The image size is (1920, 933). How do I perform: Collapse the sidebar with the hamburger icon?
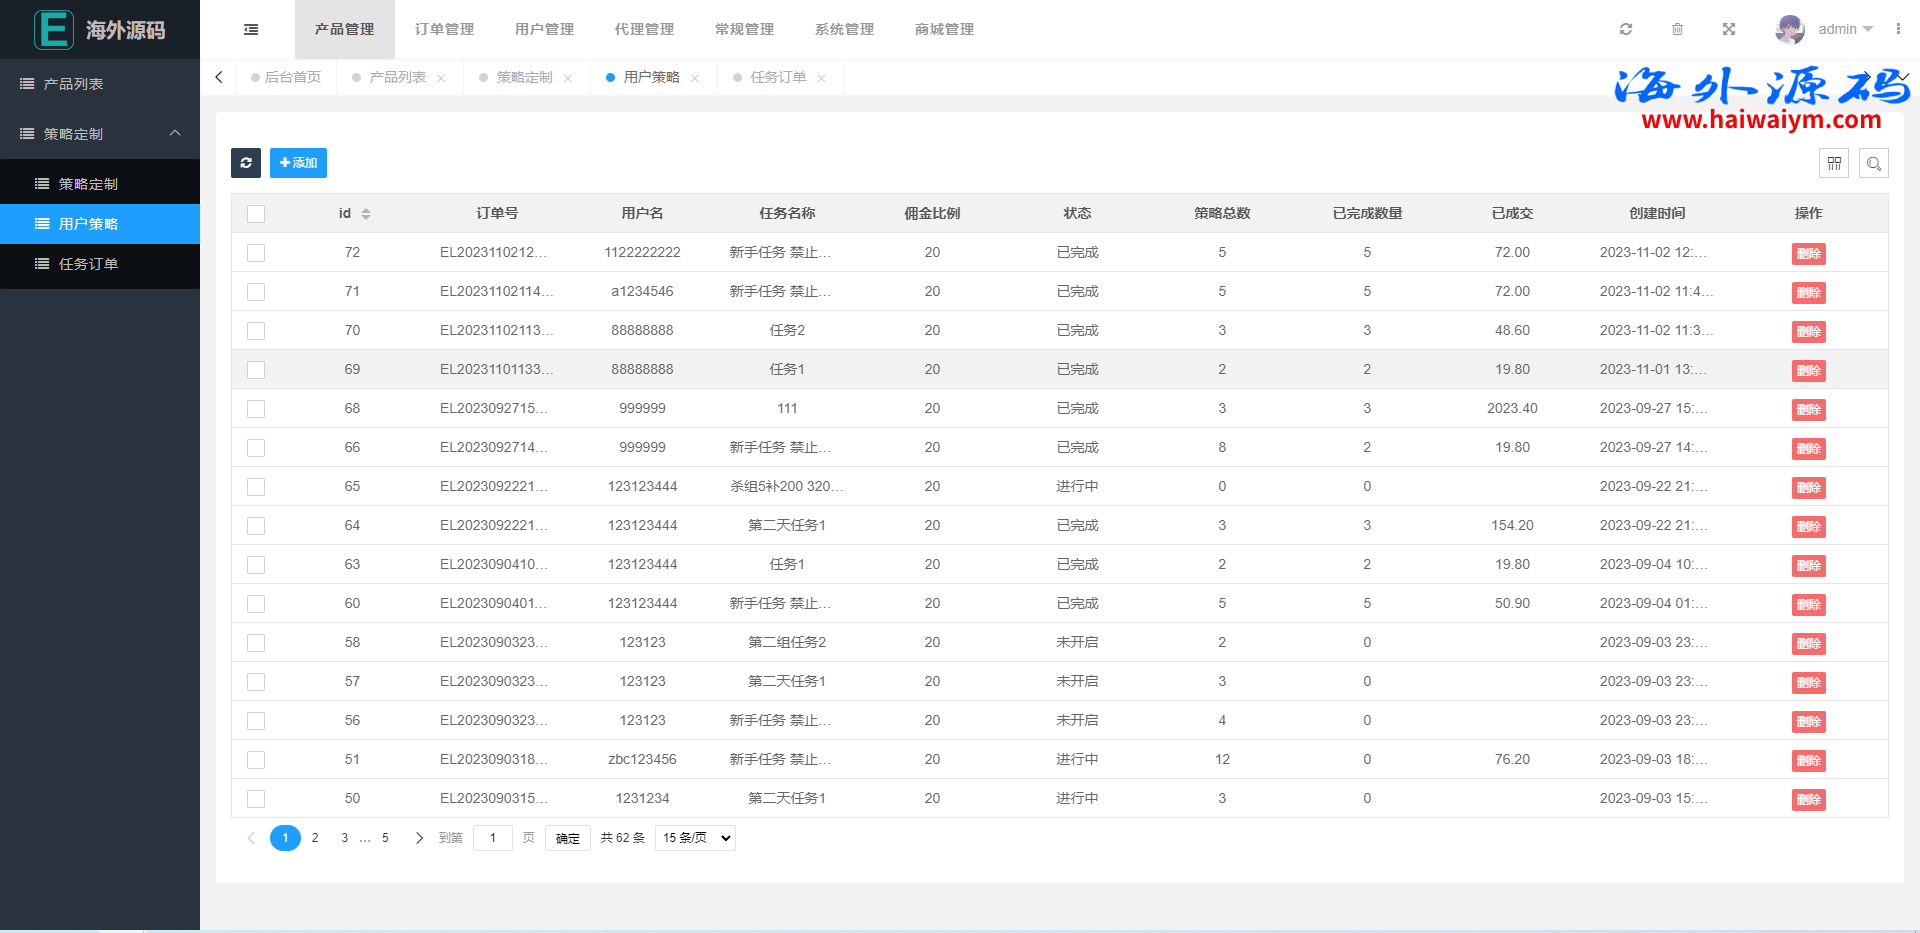pos(251,30)
